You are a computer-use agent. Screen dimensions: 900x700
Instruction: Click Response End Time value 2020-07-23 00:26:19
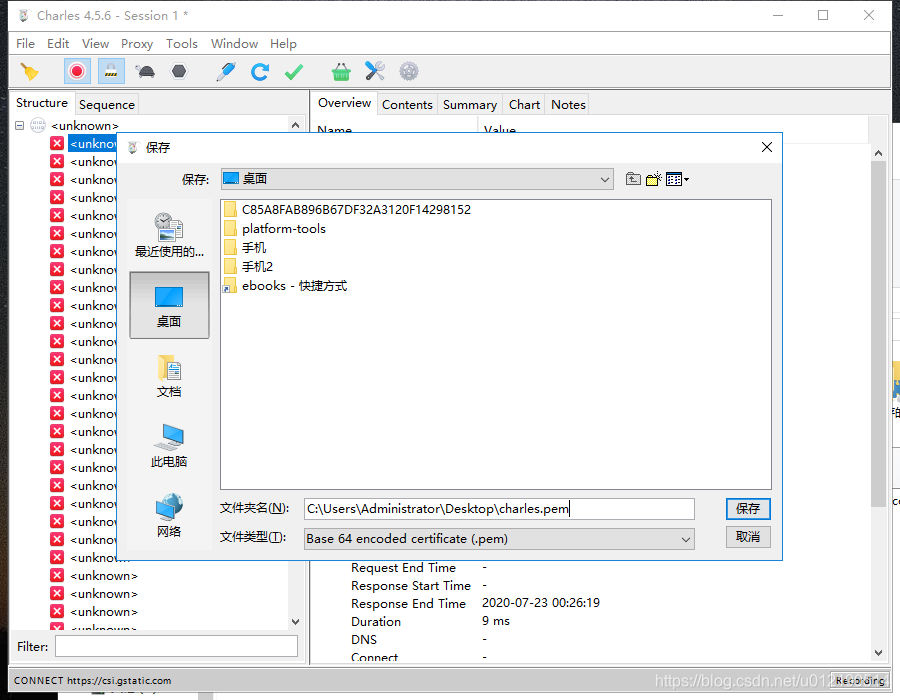[541, 603]
